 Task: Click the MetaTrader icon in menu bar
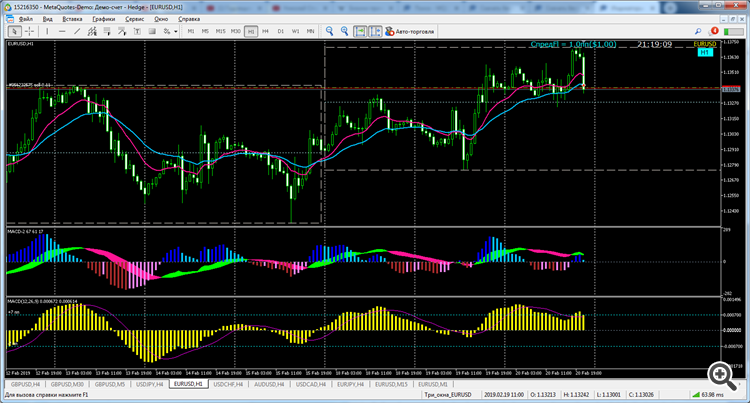(10, 19)
